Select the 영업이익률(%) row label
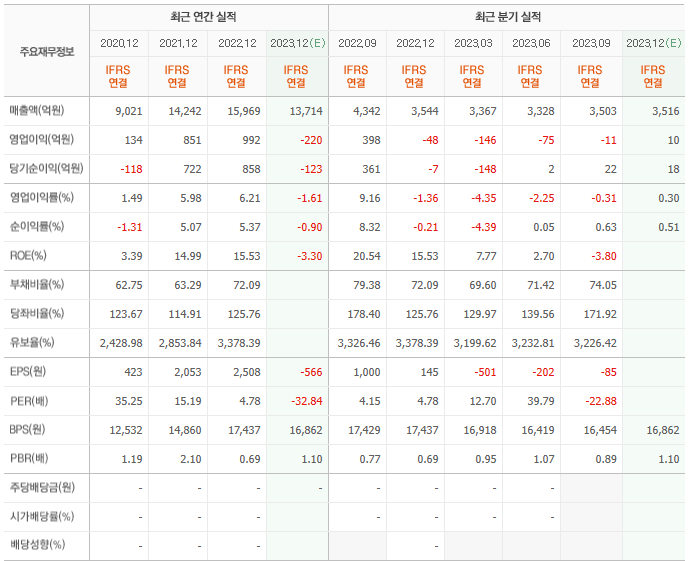The image size is (695, 561). pyautogui.click(x=42, y=198)
